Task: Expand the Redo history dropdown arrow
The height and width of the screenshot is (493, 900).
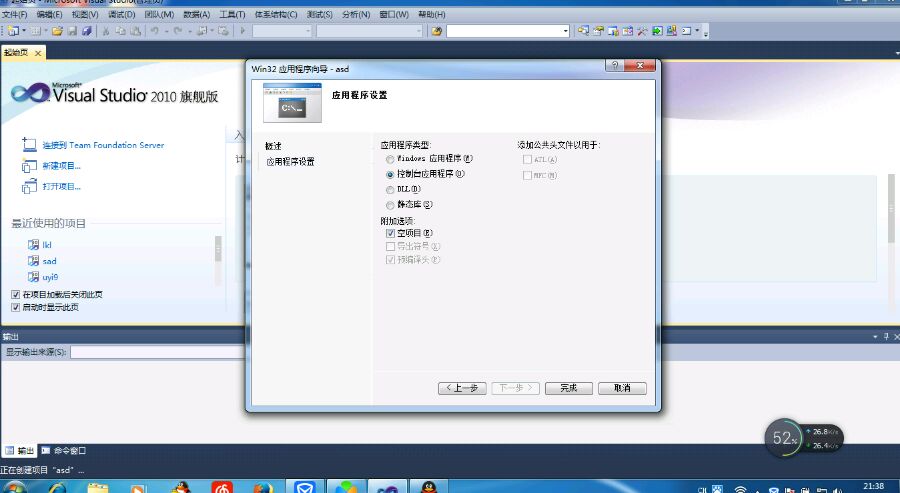Action: (189, 31)
